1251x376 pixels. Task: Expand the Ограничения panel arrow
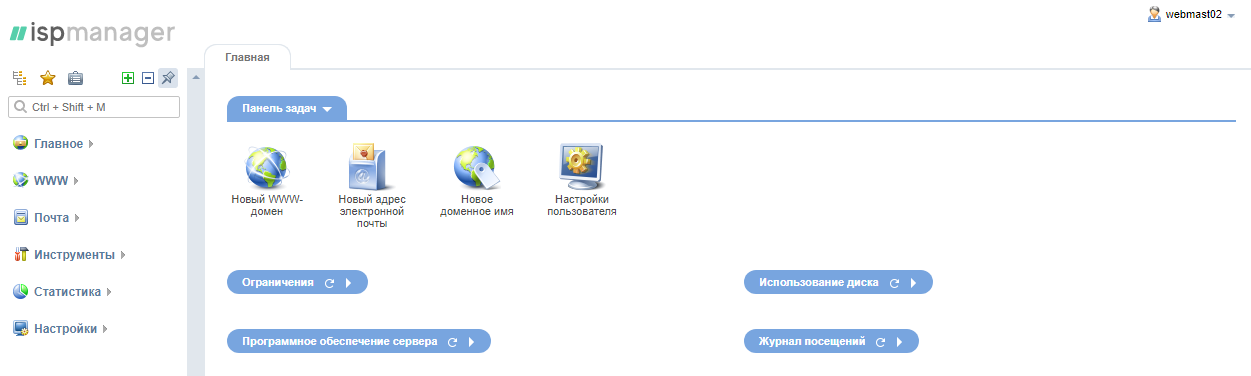point(348,283)
